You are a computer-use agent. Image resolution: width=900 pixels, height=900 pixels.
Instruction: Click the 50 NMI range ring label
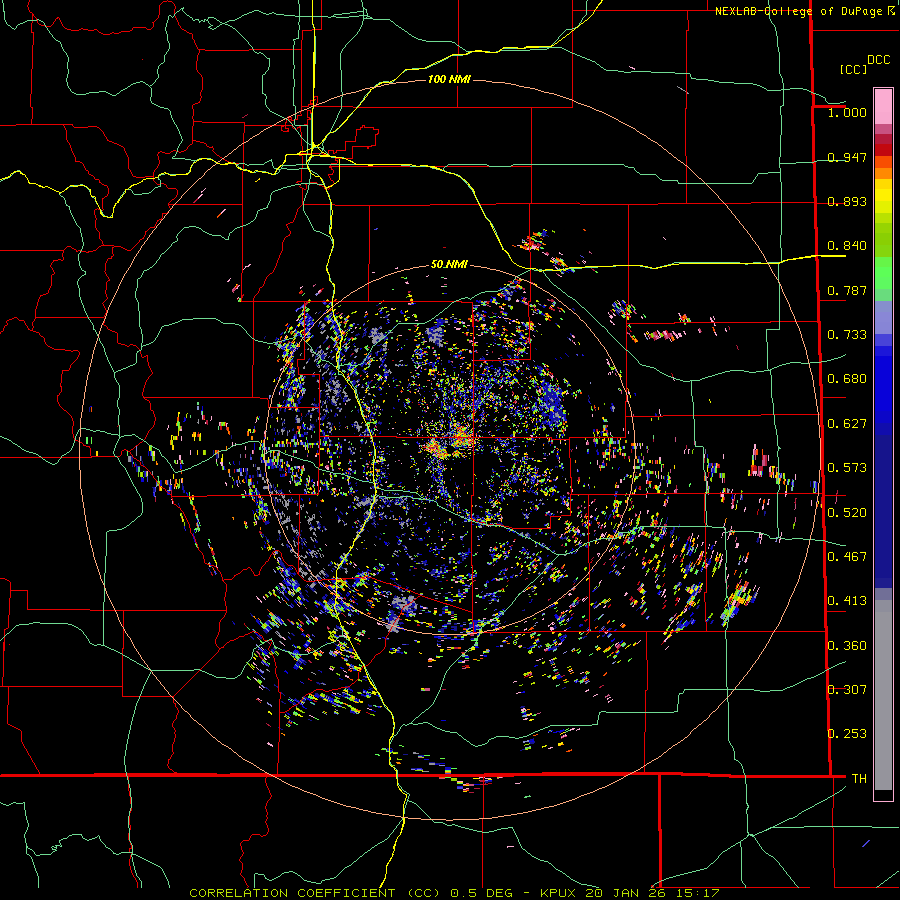(x=449, y=265)
